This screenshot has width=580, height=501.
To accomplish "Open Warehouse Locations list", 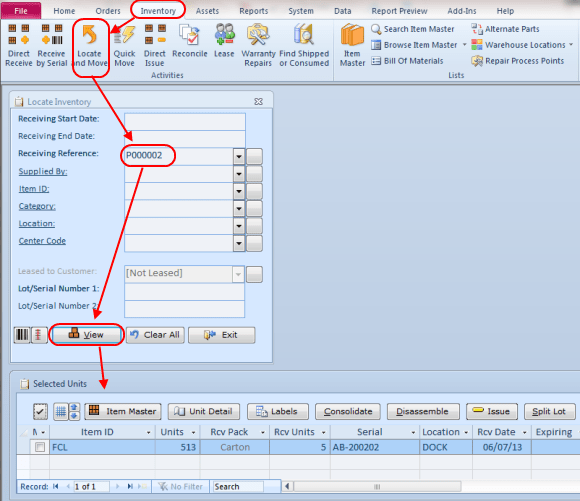I will coord(519,45).
